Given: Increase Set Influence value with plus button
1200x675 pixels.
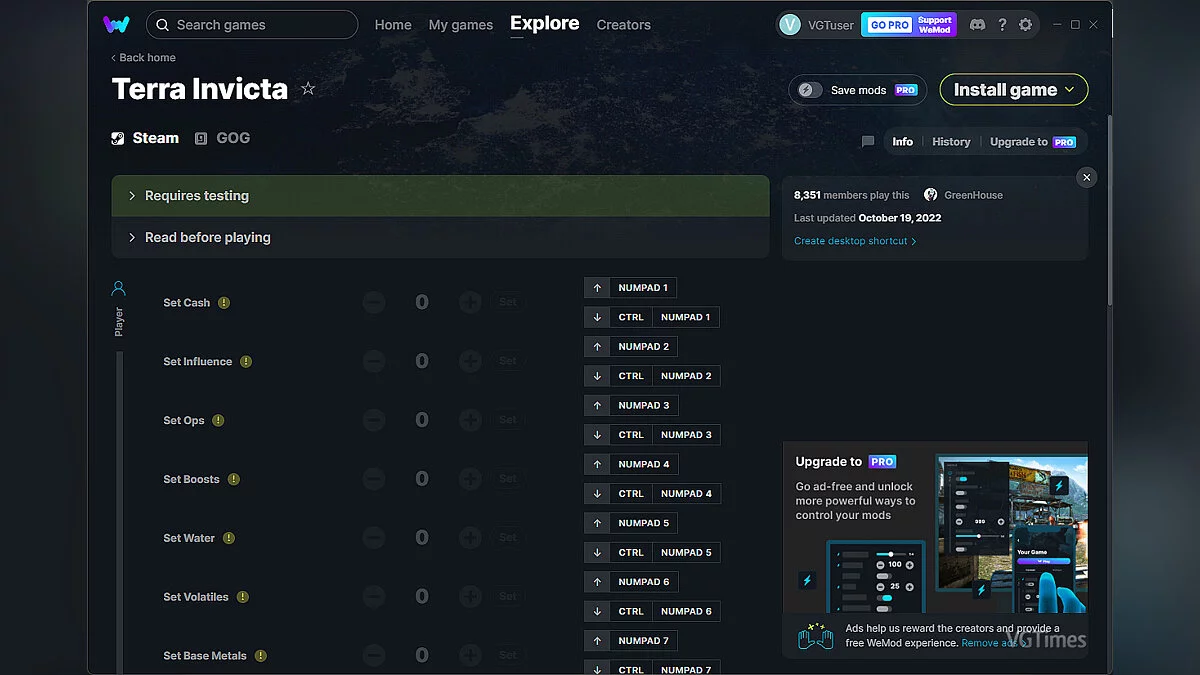Looking at the screenshot, I should (x=470, y=361).
